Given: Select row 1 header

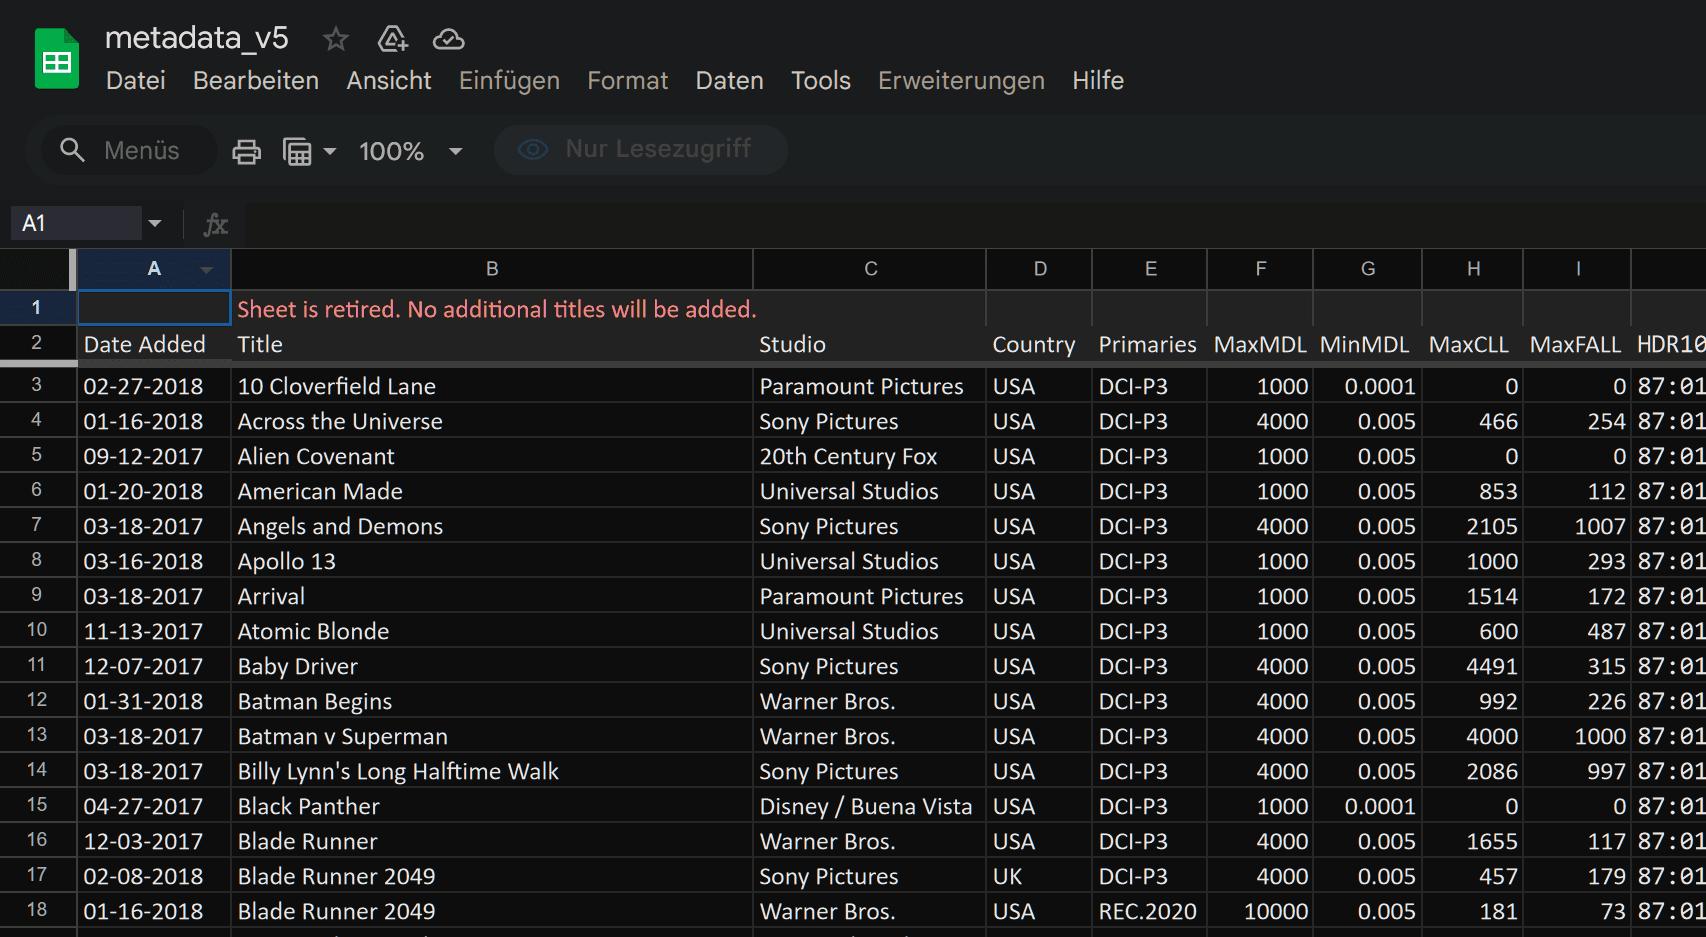Looking at the screenshot, I should pos(37,308).
